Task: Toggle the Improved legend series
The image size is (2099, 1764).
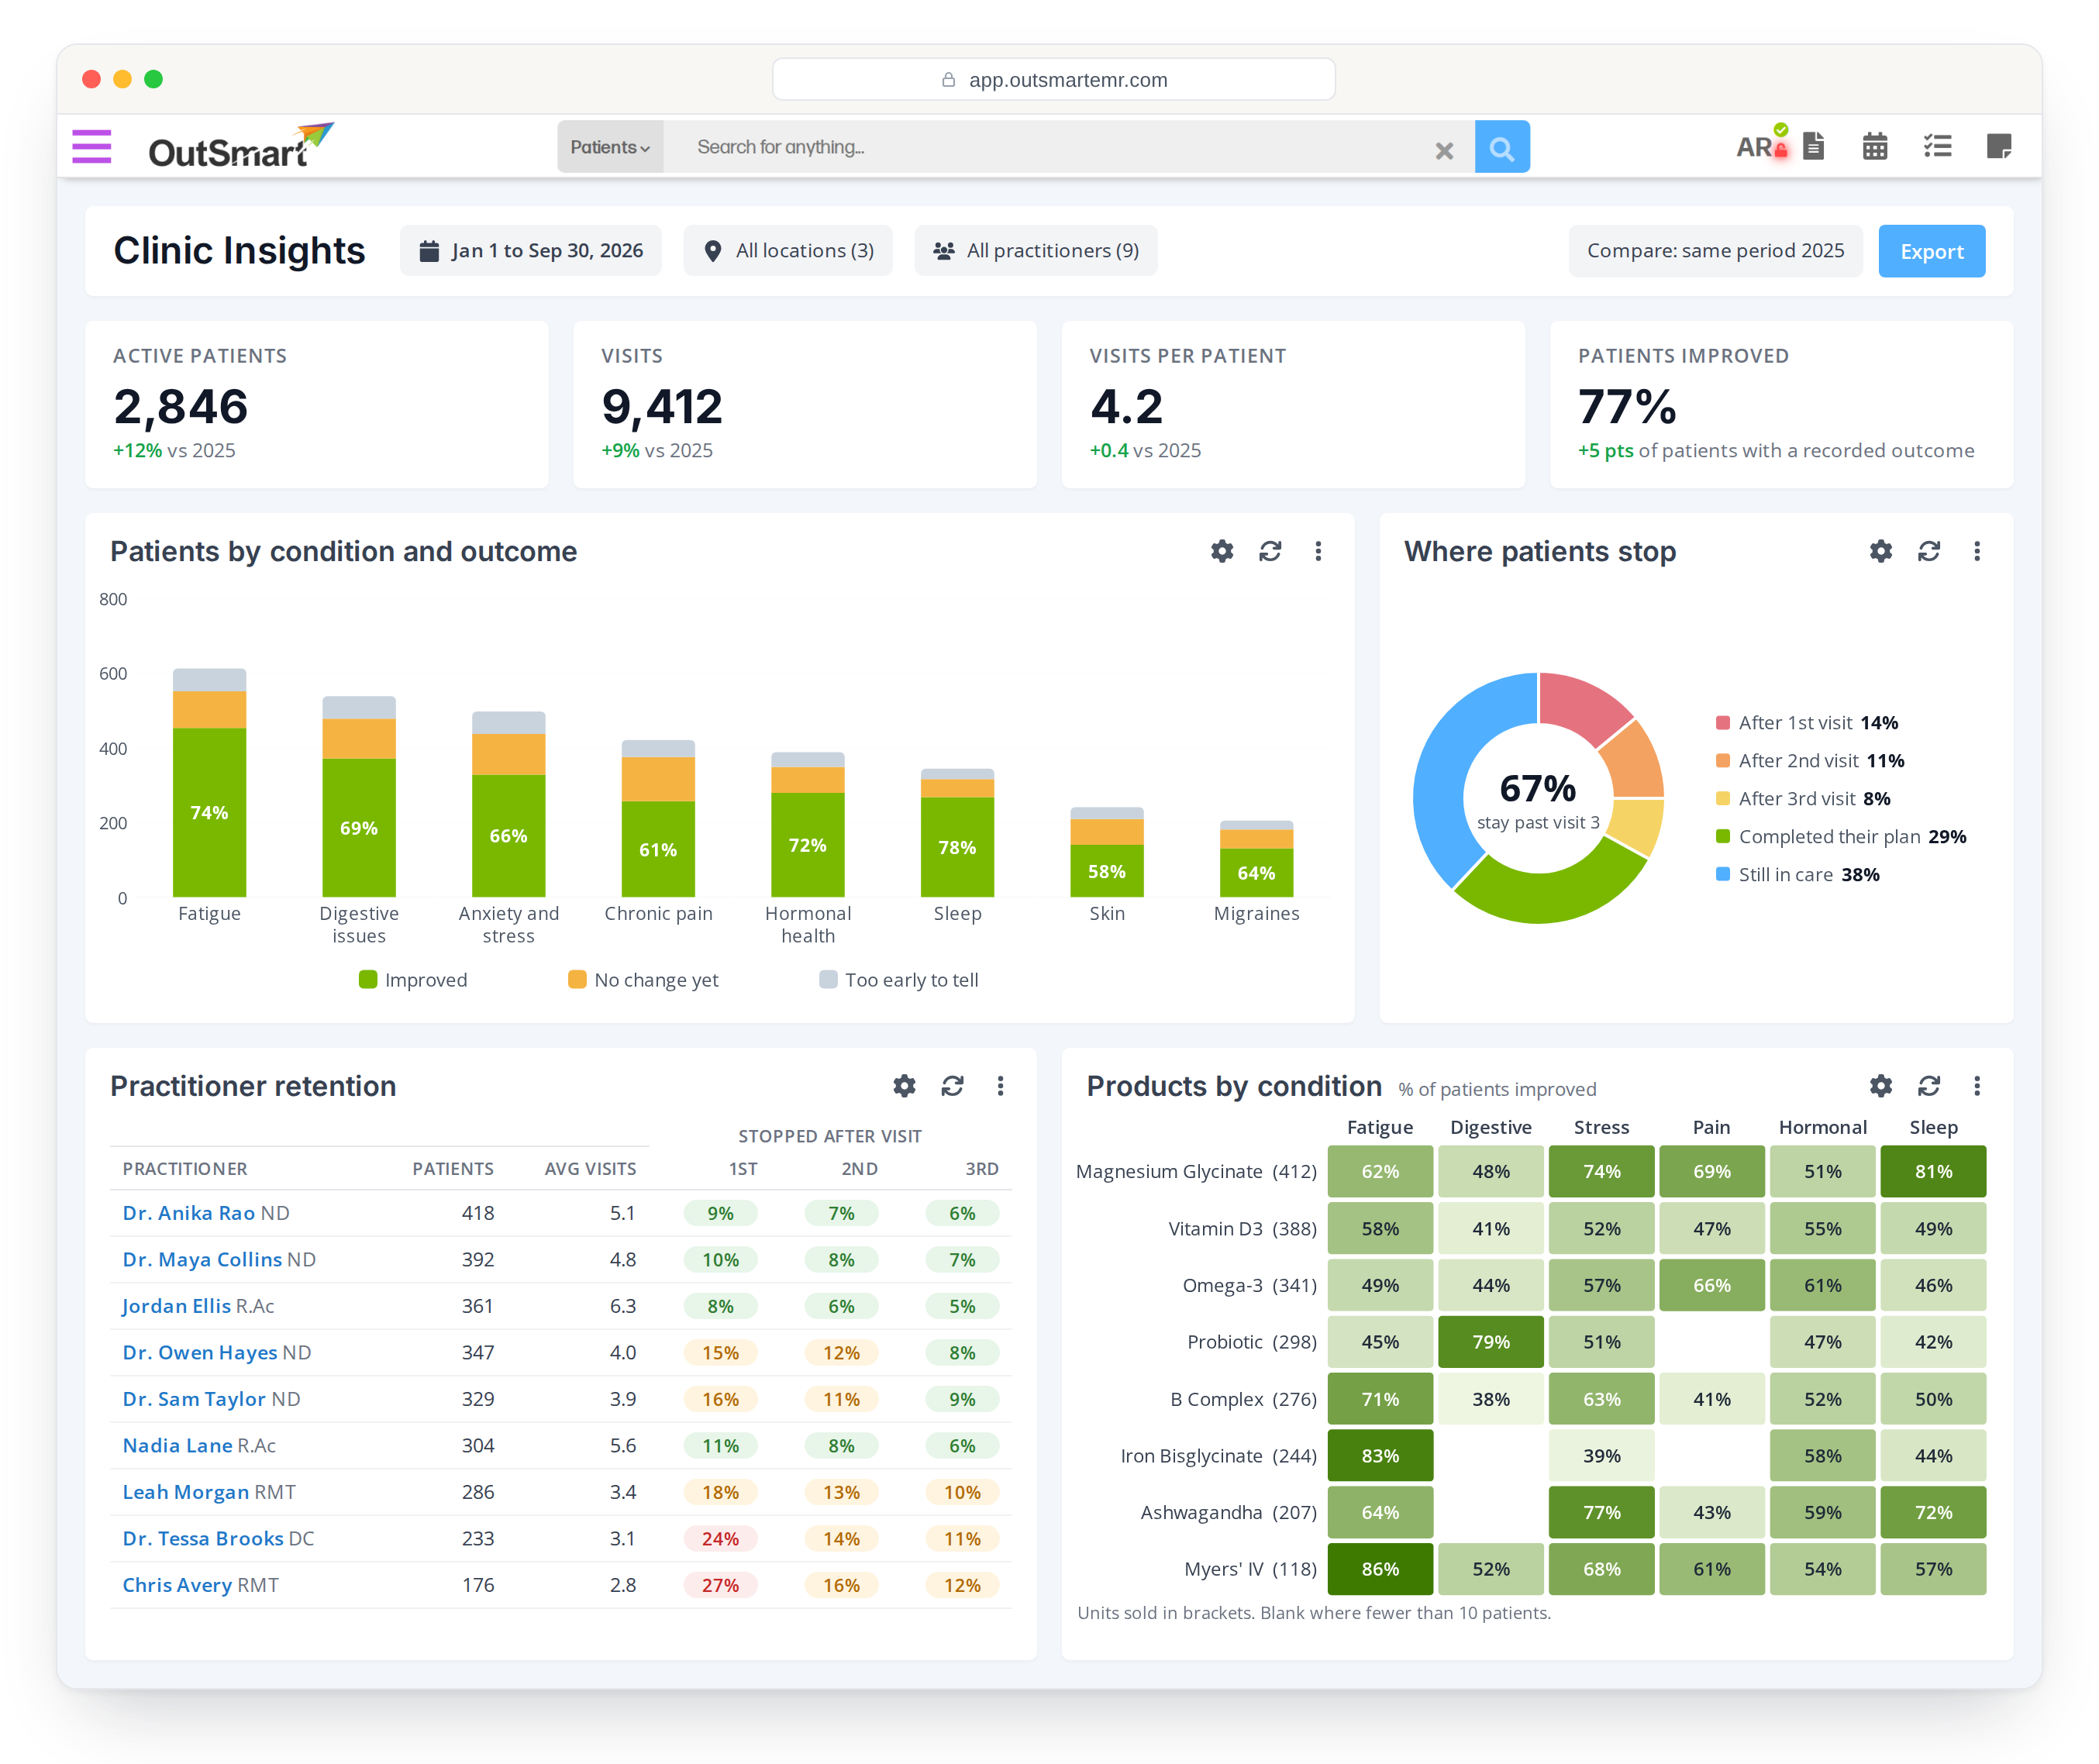Action: pos(413,980)
